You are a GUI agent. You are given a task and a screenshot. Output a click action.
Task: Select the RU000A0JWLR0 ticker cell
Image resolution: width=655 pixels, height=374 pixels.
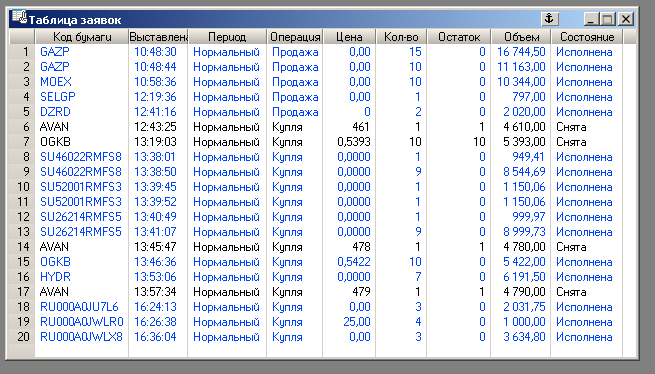click(x=82, y=322)
